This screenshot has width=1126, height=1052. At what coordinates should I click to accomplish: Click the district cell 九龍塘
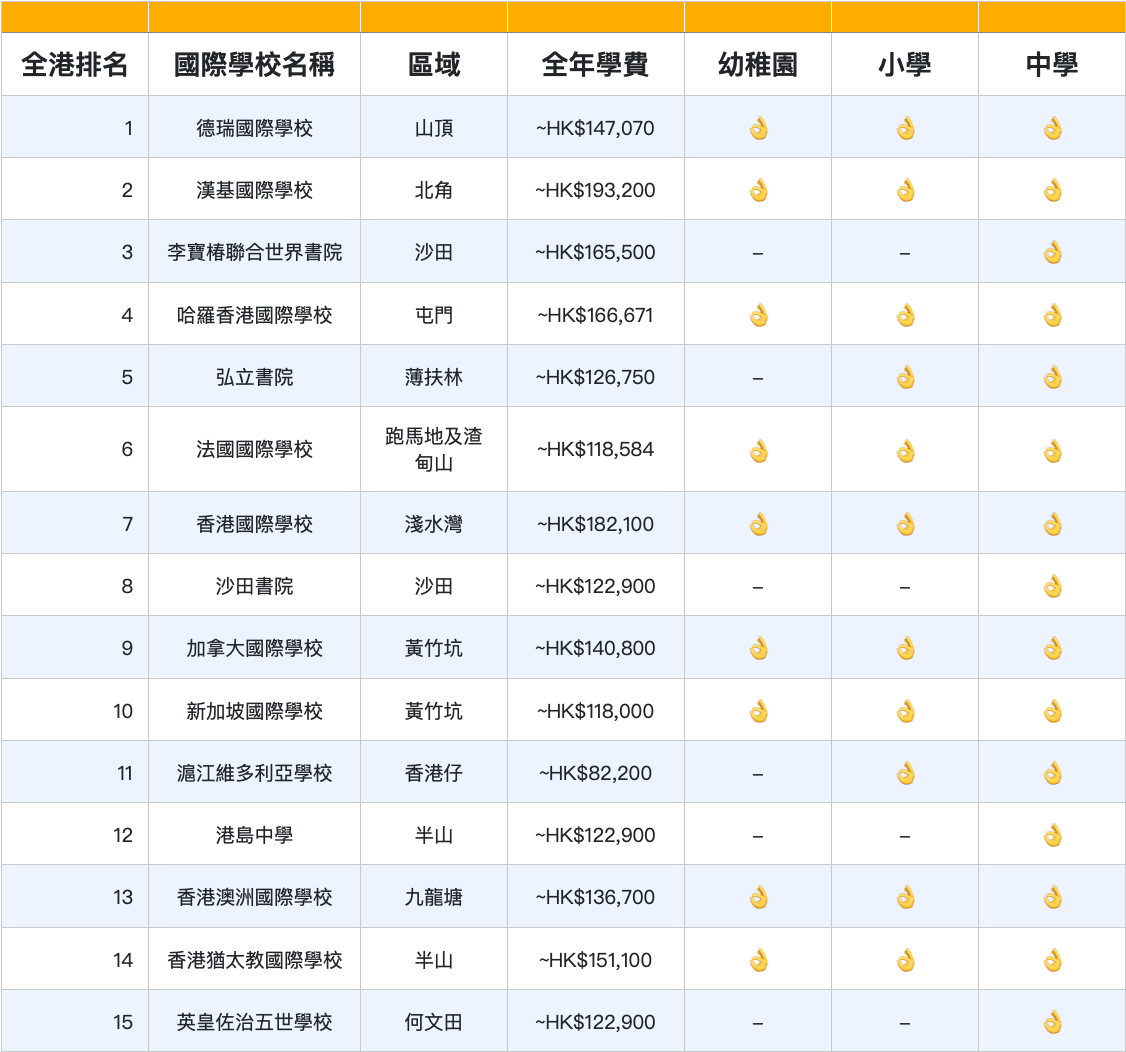point(434,897)
